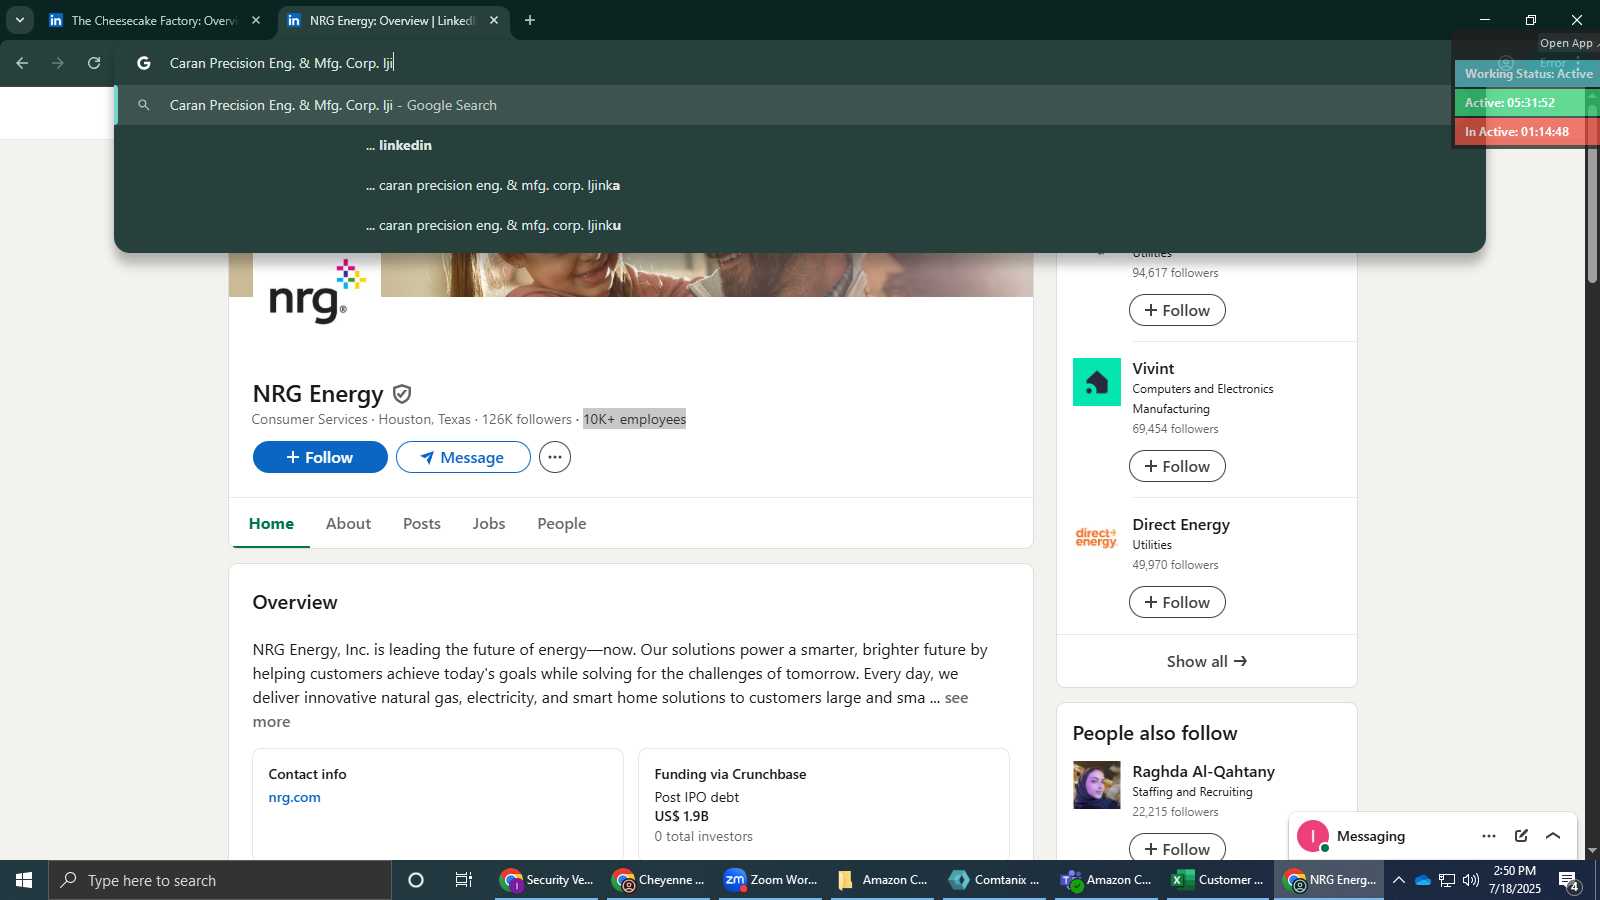Viewport: 1600px width, 900px height.
Task: Open the speaker volume tray icon
Action: tap(1471, 880)
